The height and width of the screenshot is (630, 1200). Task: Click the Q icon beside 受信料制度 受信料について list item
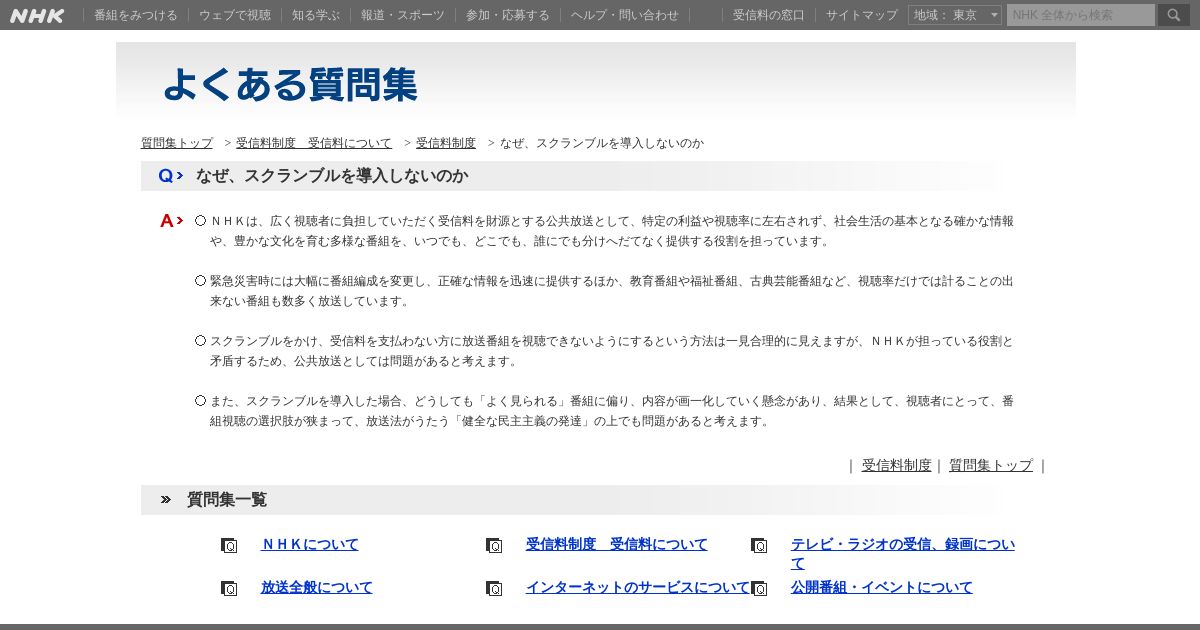[494, 545]
